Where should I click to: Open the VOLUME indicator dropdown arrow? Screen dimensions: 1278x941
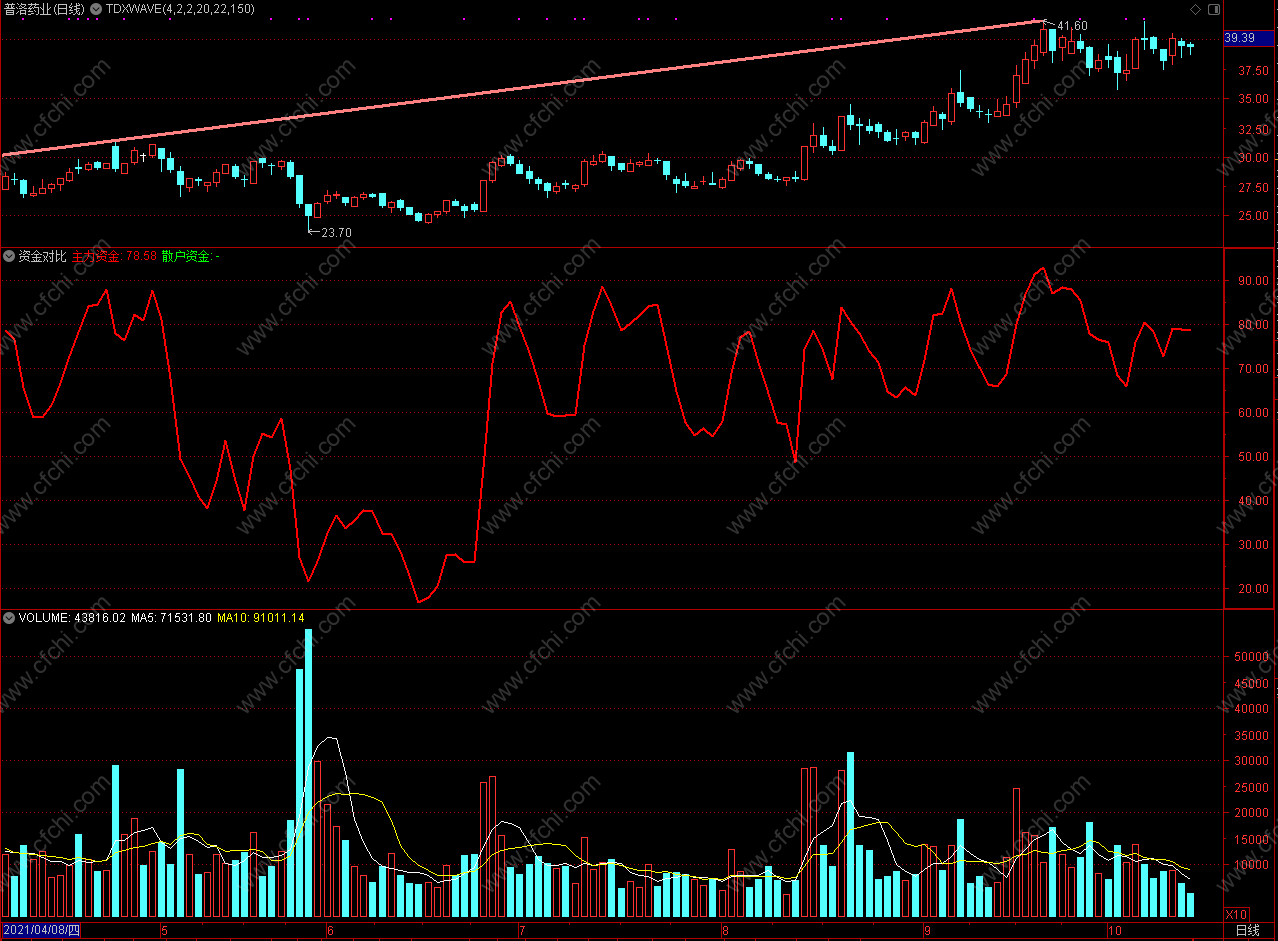tap(9, 618)
